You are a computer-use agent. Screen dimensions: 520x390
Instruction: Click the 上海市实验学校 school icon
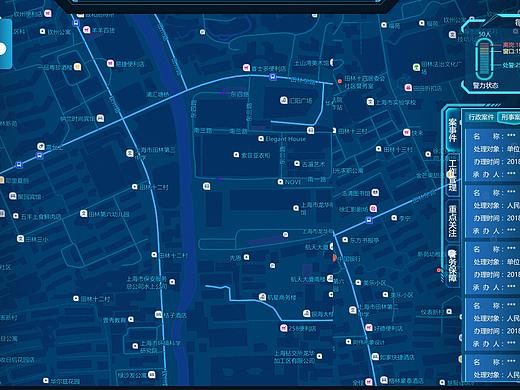[370, 102]
